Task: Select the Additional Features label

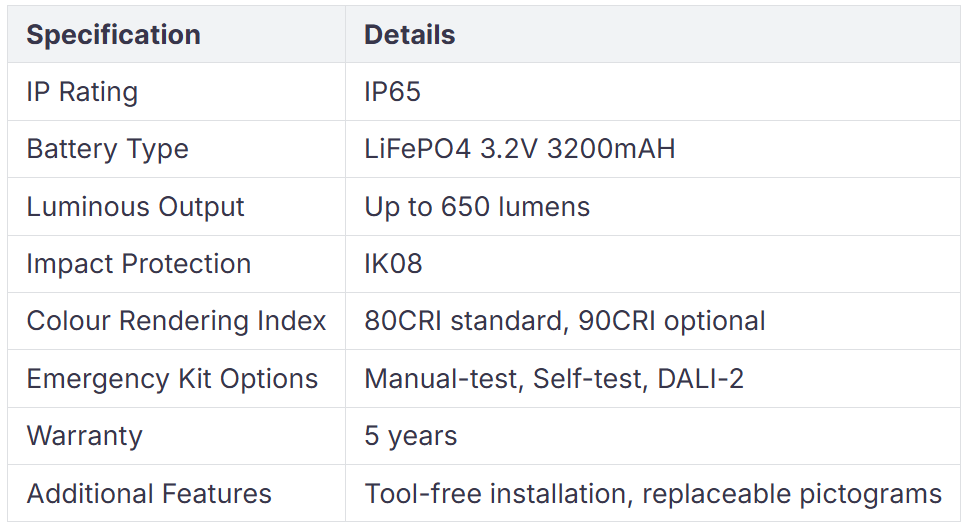Action: pos(149,494)
